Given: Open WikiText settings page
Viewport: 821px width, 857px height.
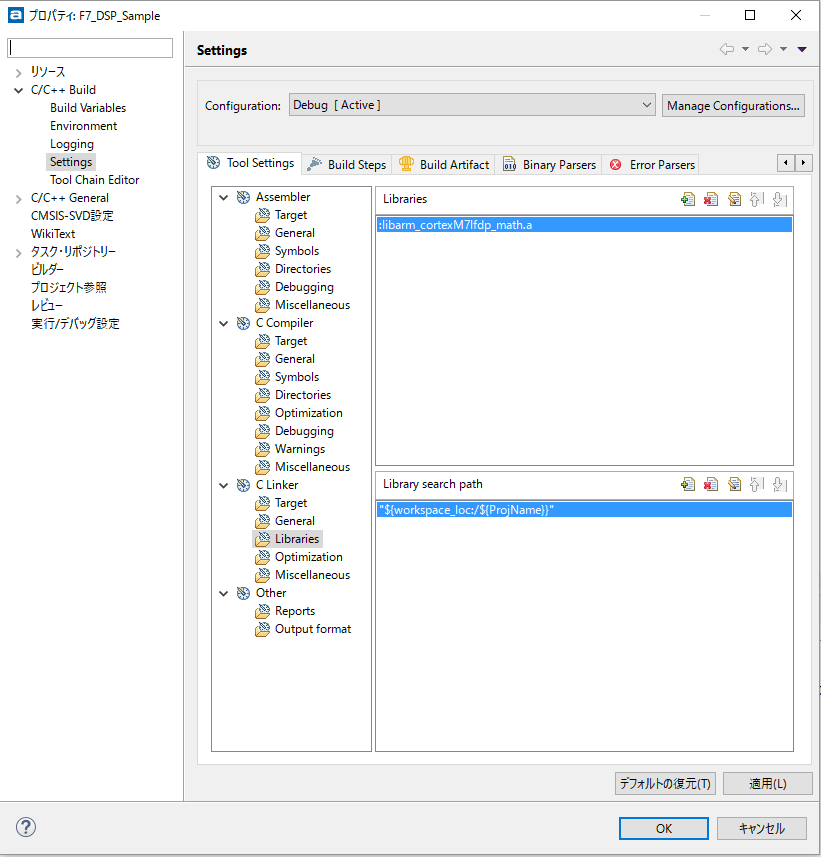Looking at the screenshot, I should [53, 233].
